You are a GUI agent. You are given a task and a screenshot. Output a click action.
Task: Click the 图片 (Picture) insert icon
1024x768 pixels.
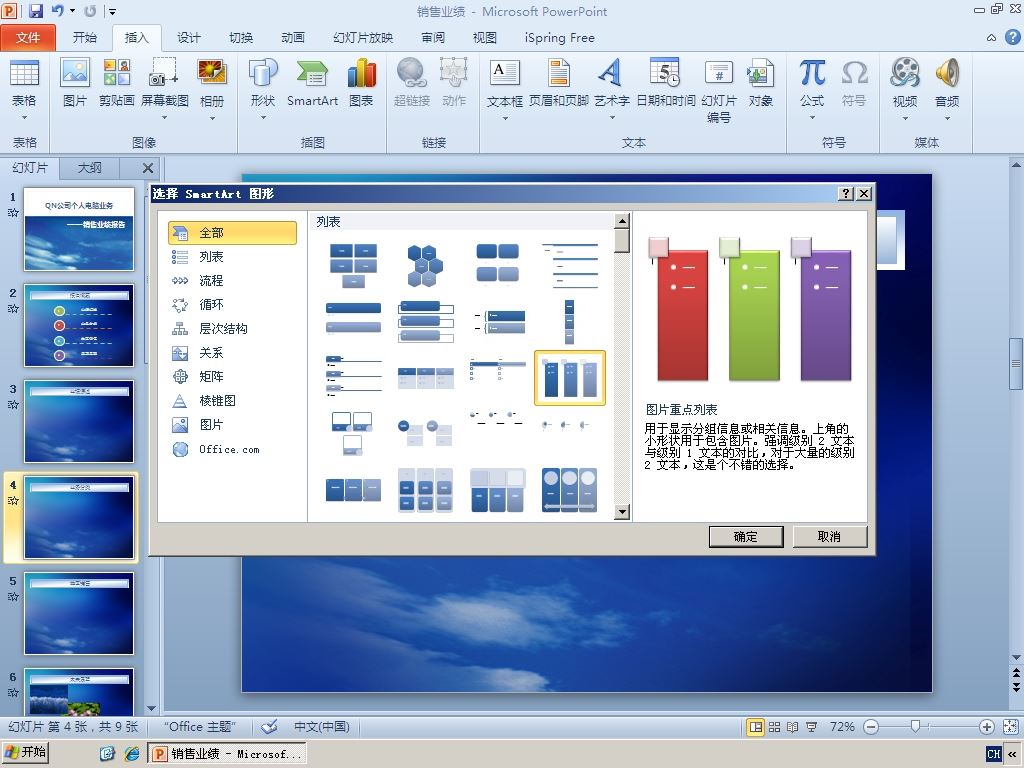click(x=74, y=83)
